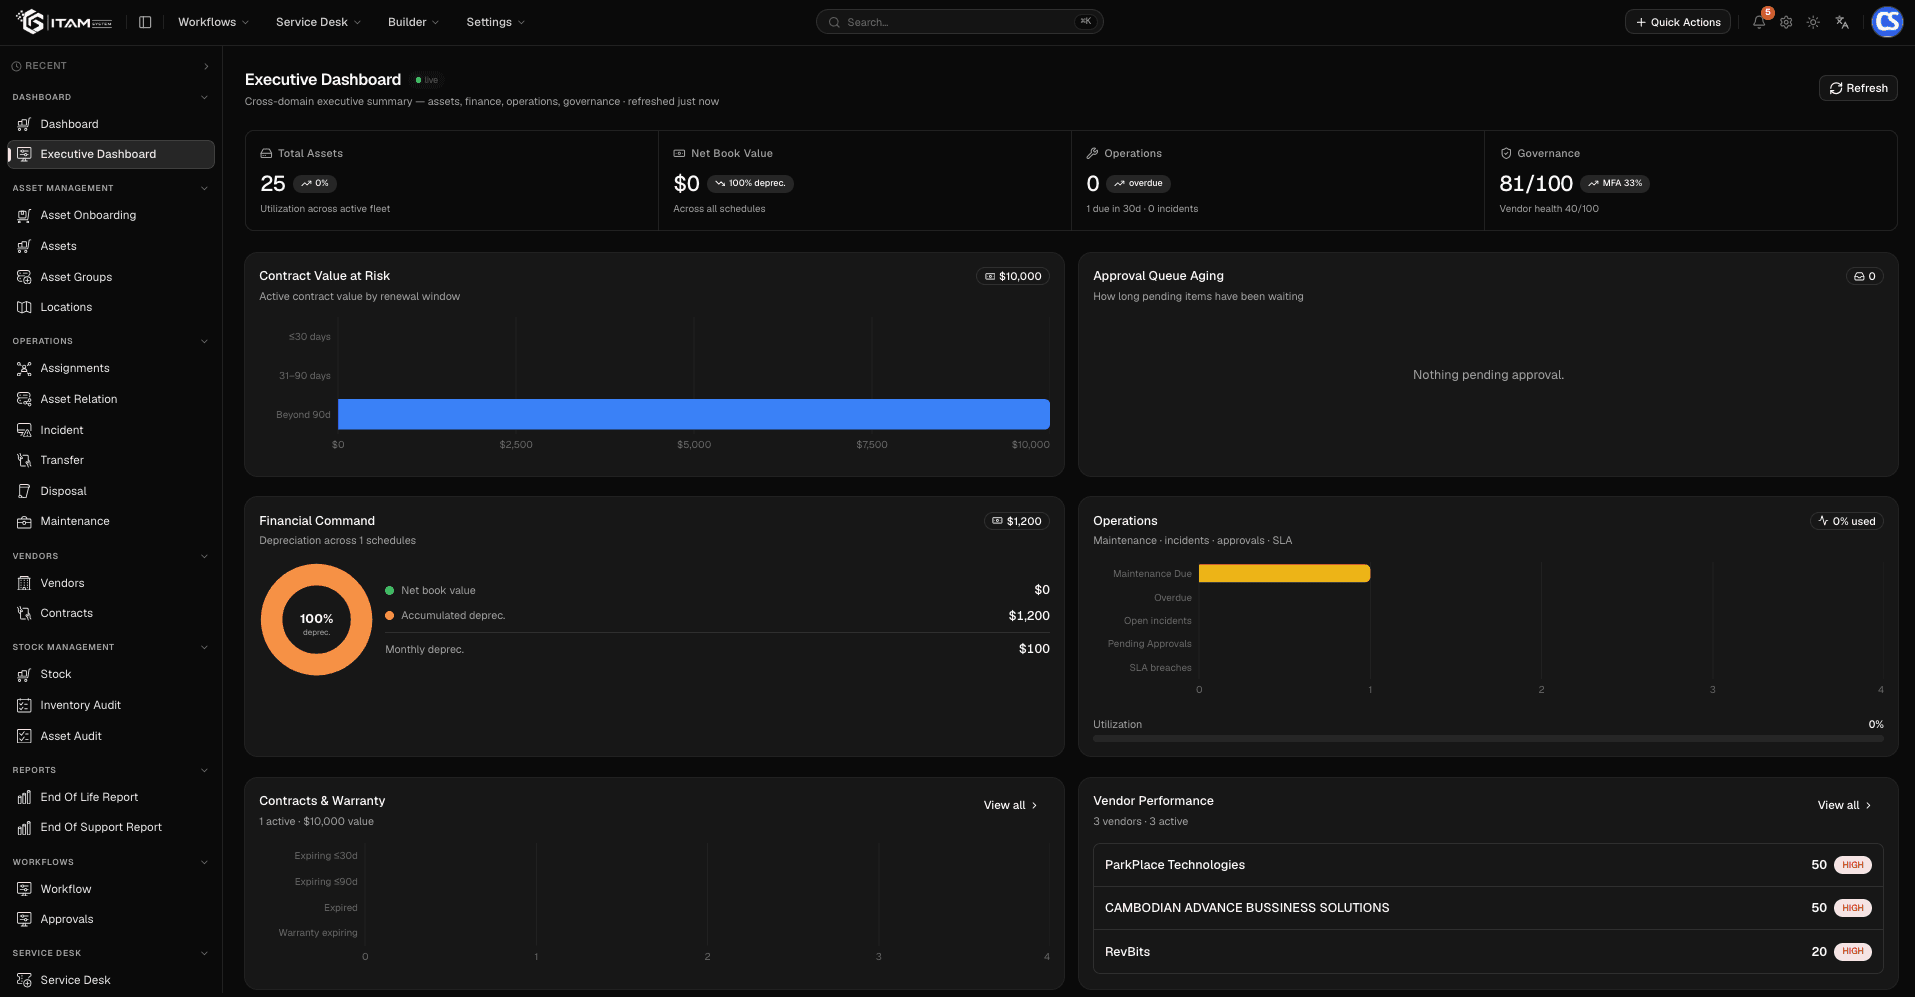Viewport: 1915px width, 997px height.
Task: Click the Total Assets summary card
Action: pos(452,181)
